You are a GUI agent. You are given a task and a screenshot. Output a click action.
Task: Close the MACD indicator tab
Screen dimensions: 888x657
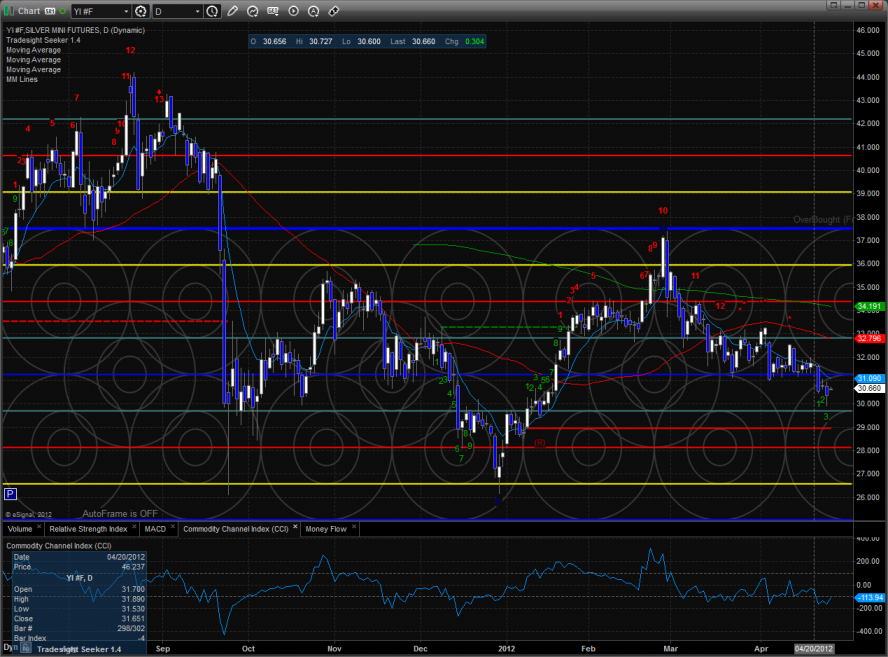tap(171, 528)
